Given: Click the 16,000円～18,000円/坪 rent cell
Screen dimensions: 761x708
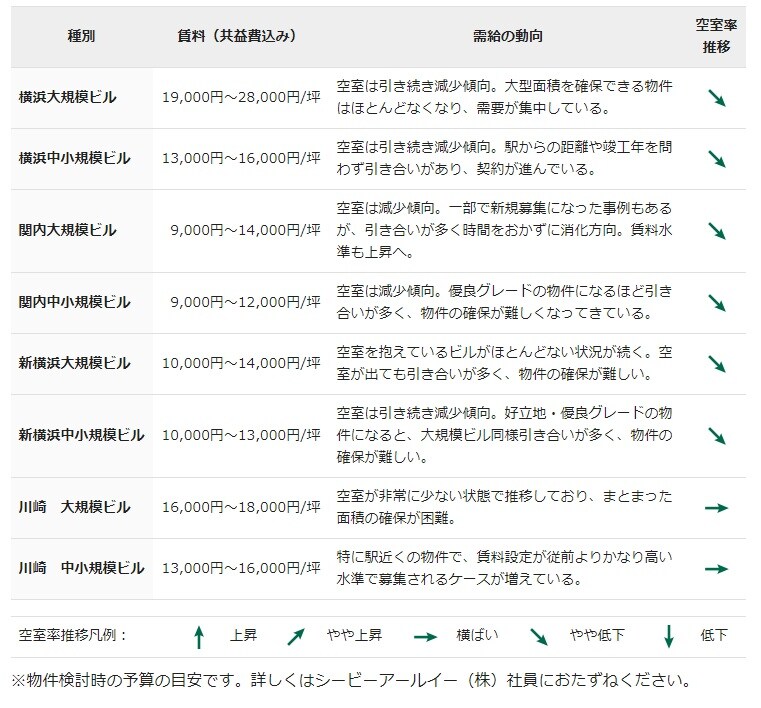Looking at the screenshot, I should point(241,508).
